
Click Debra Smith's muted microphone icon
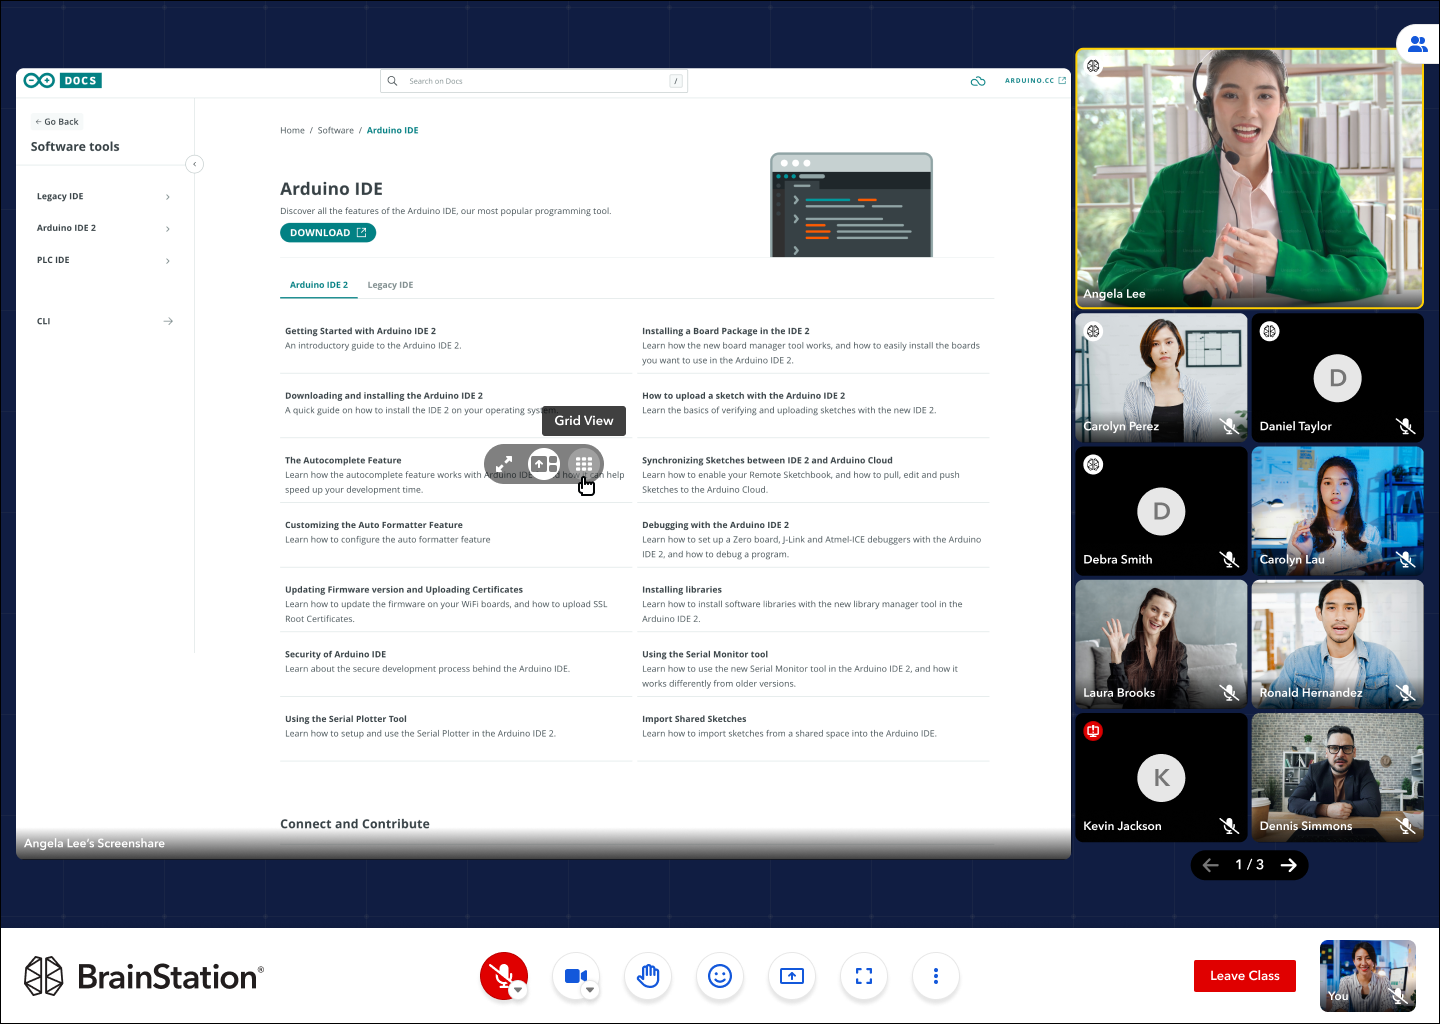click(x=1229, y=560)
